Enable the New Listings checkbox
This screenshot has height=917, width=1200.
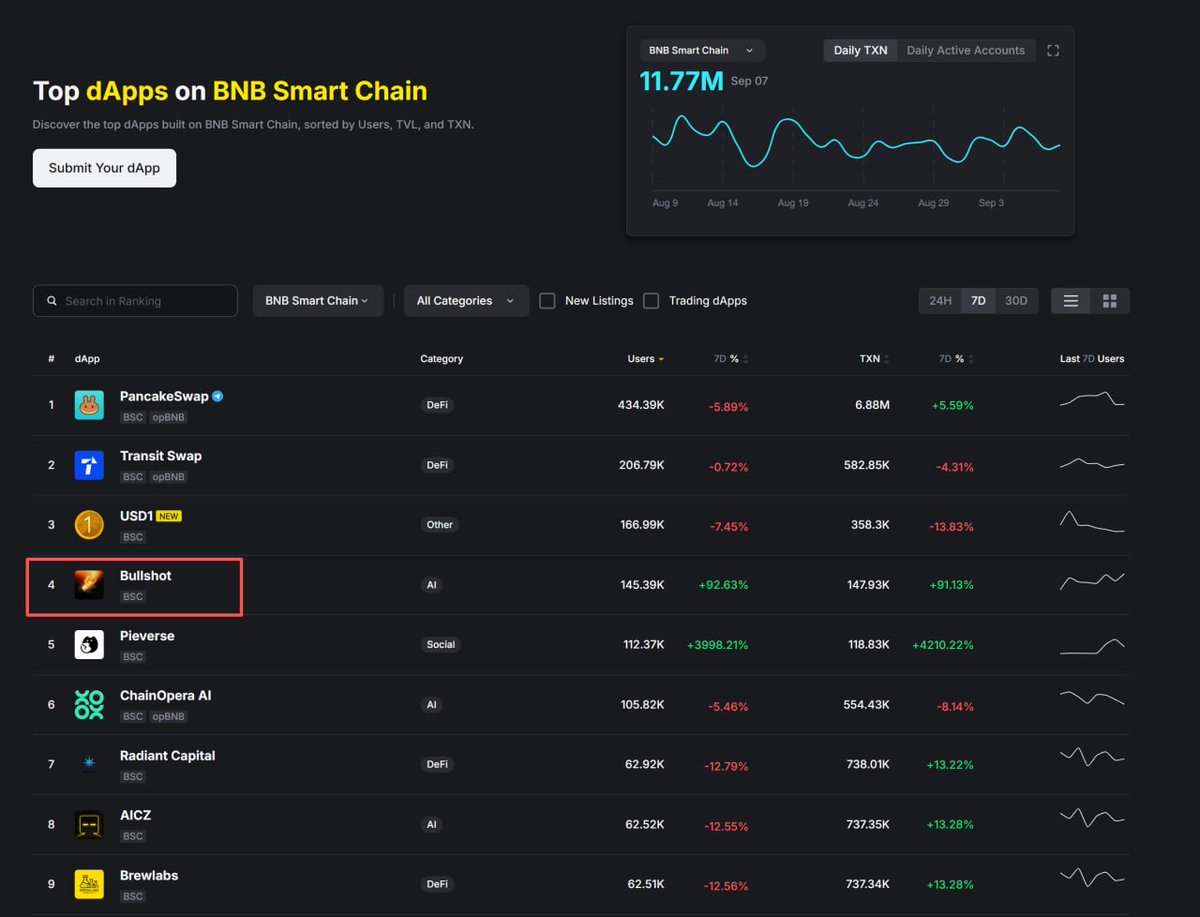pos(547,301)
